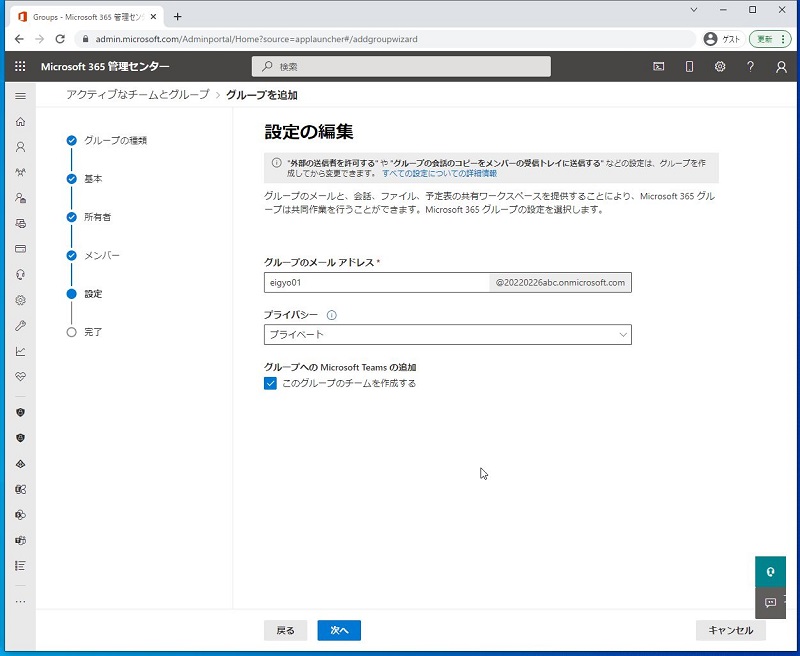This screenshot has width=800, height=656.
Task: Click the キャンセル button
Action: [731, 630]
